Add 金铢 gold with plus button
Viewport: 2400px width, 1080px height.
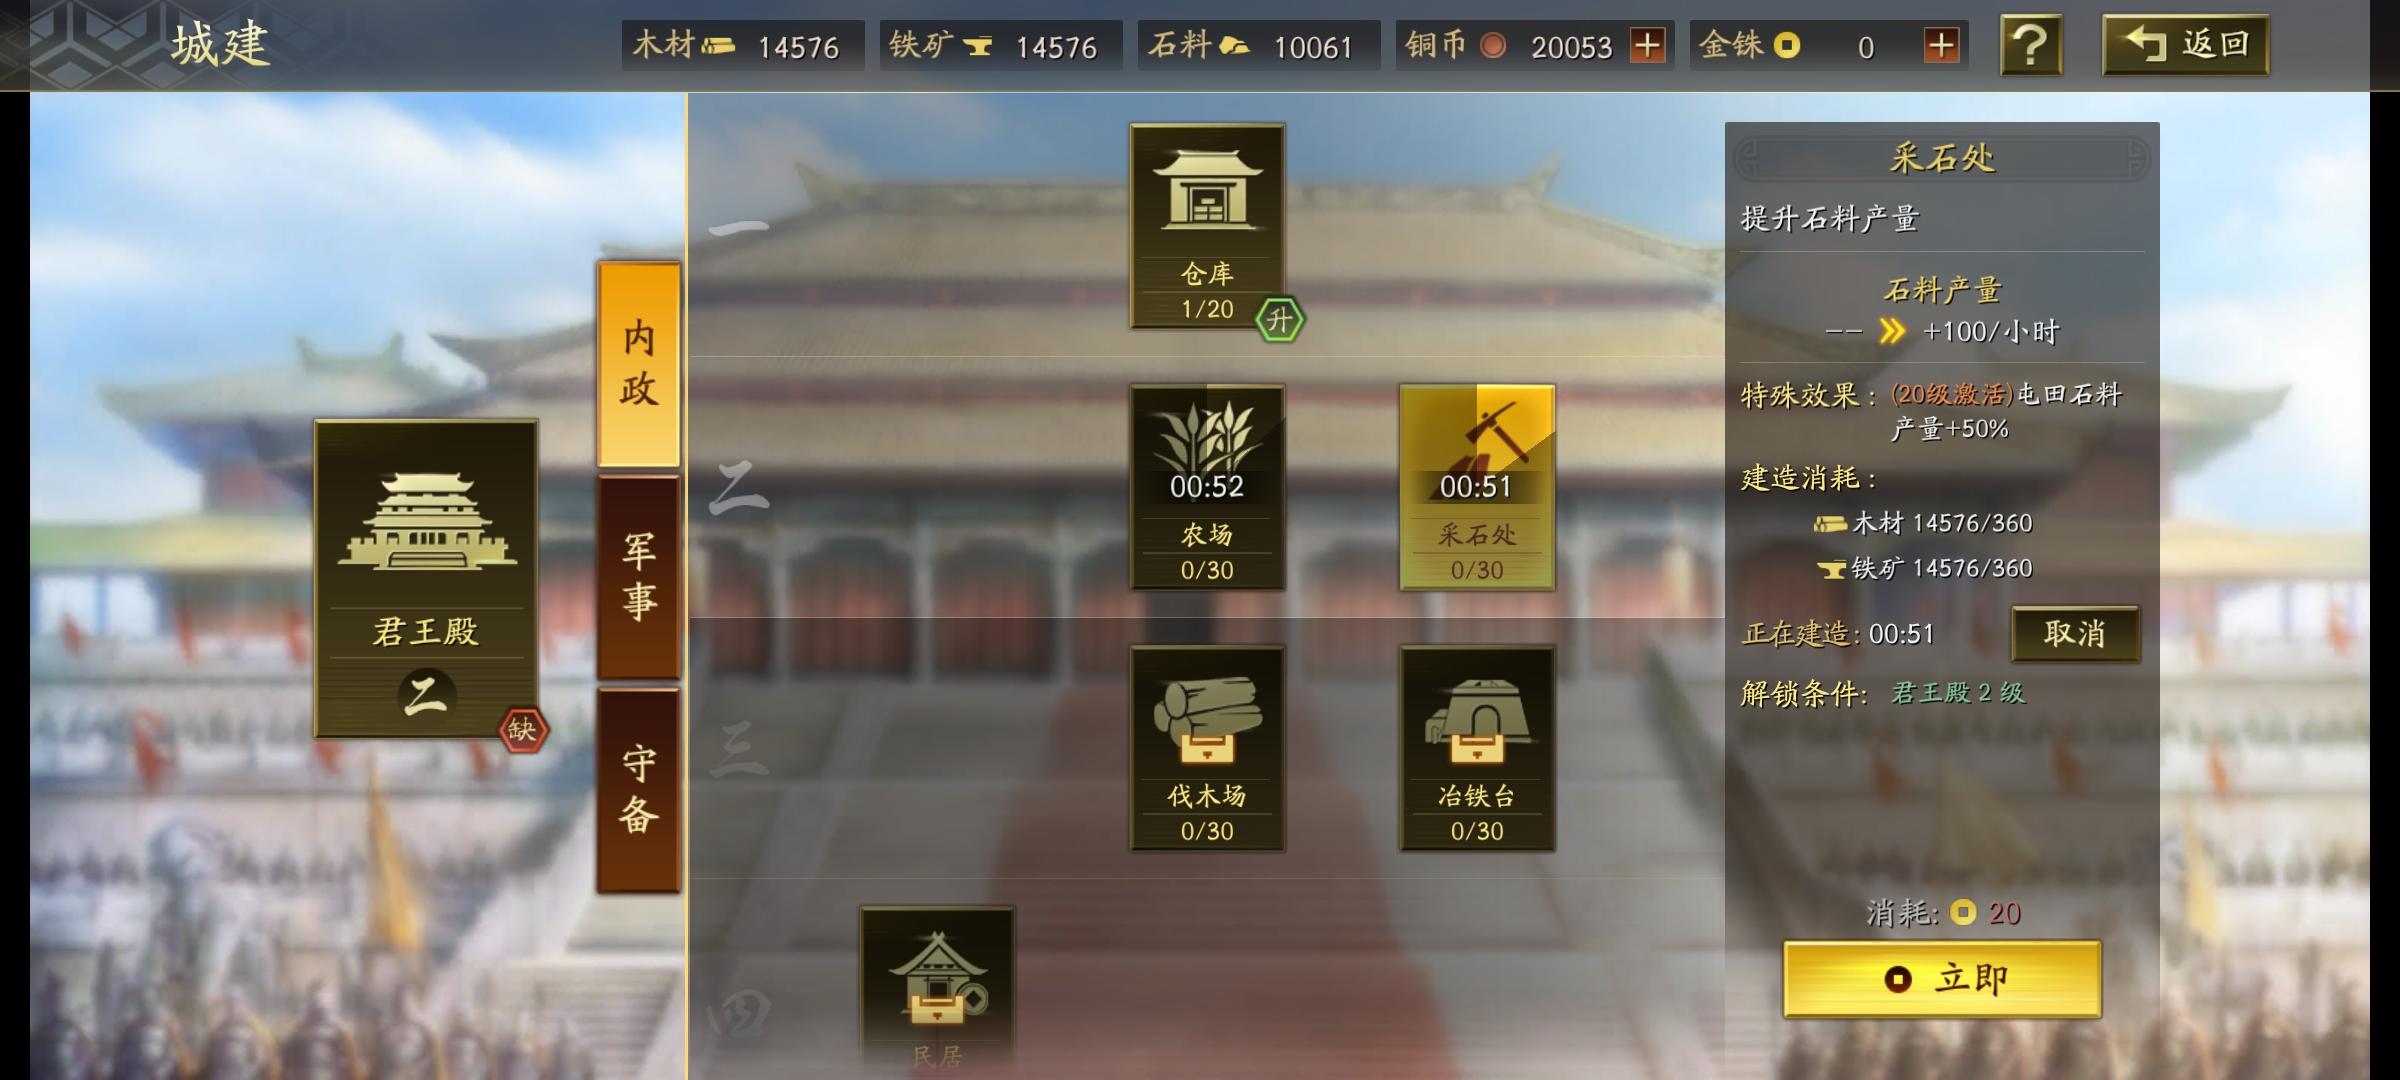(x=1941, y=45)
